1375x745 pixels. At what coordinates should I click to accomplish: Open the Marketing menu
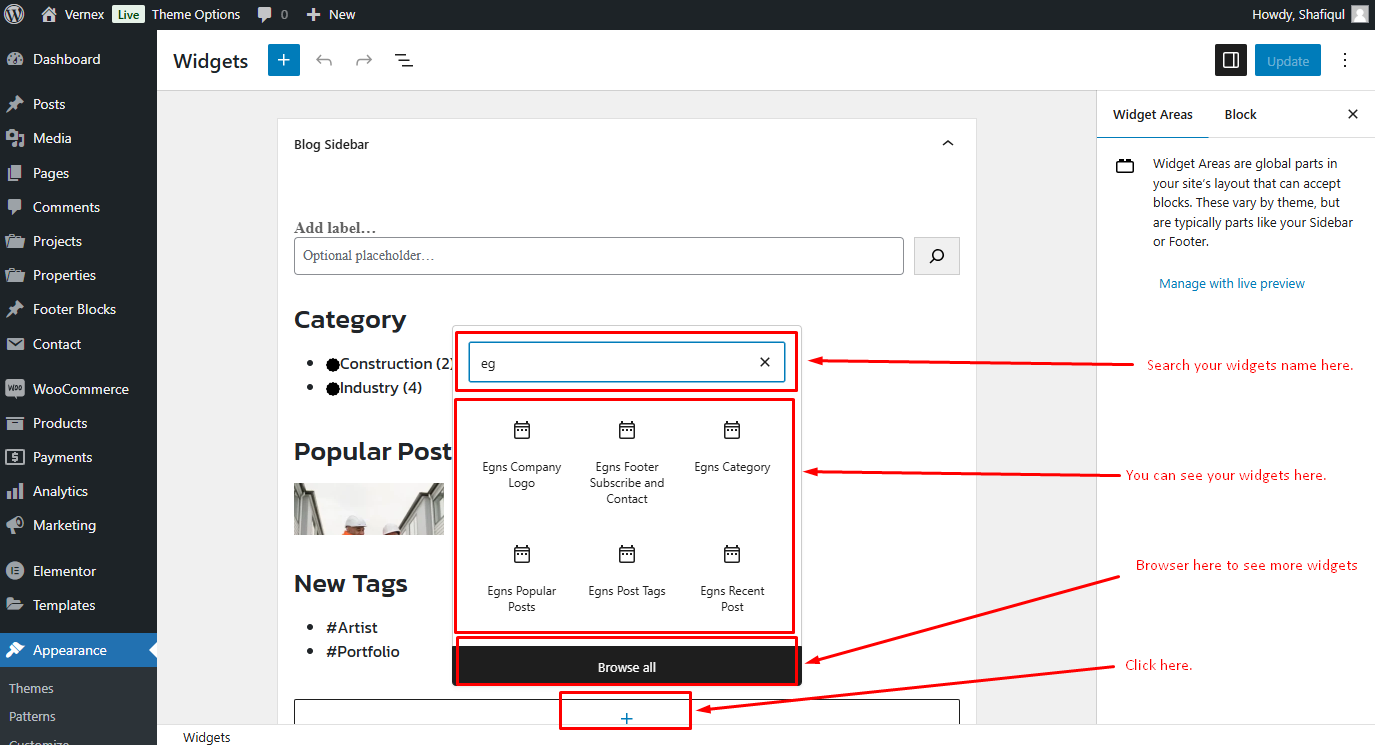(x=64, y=525)
